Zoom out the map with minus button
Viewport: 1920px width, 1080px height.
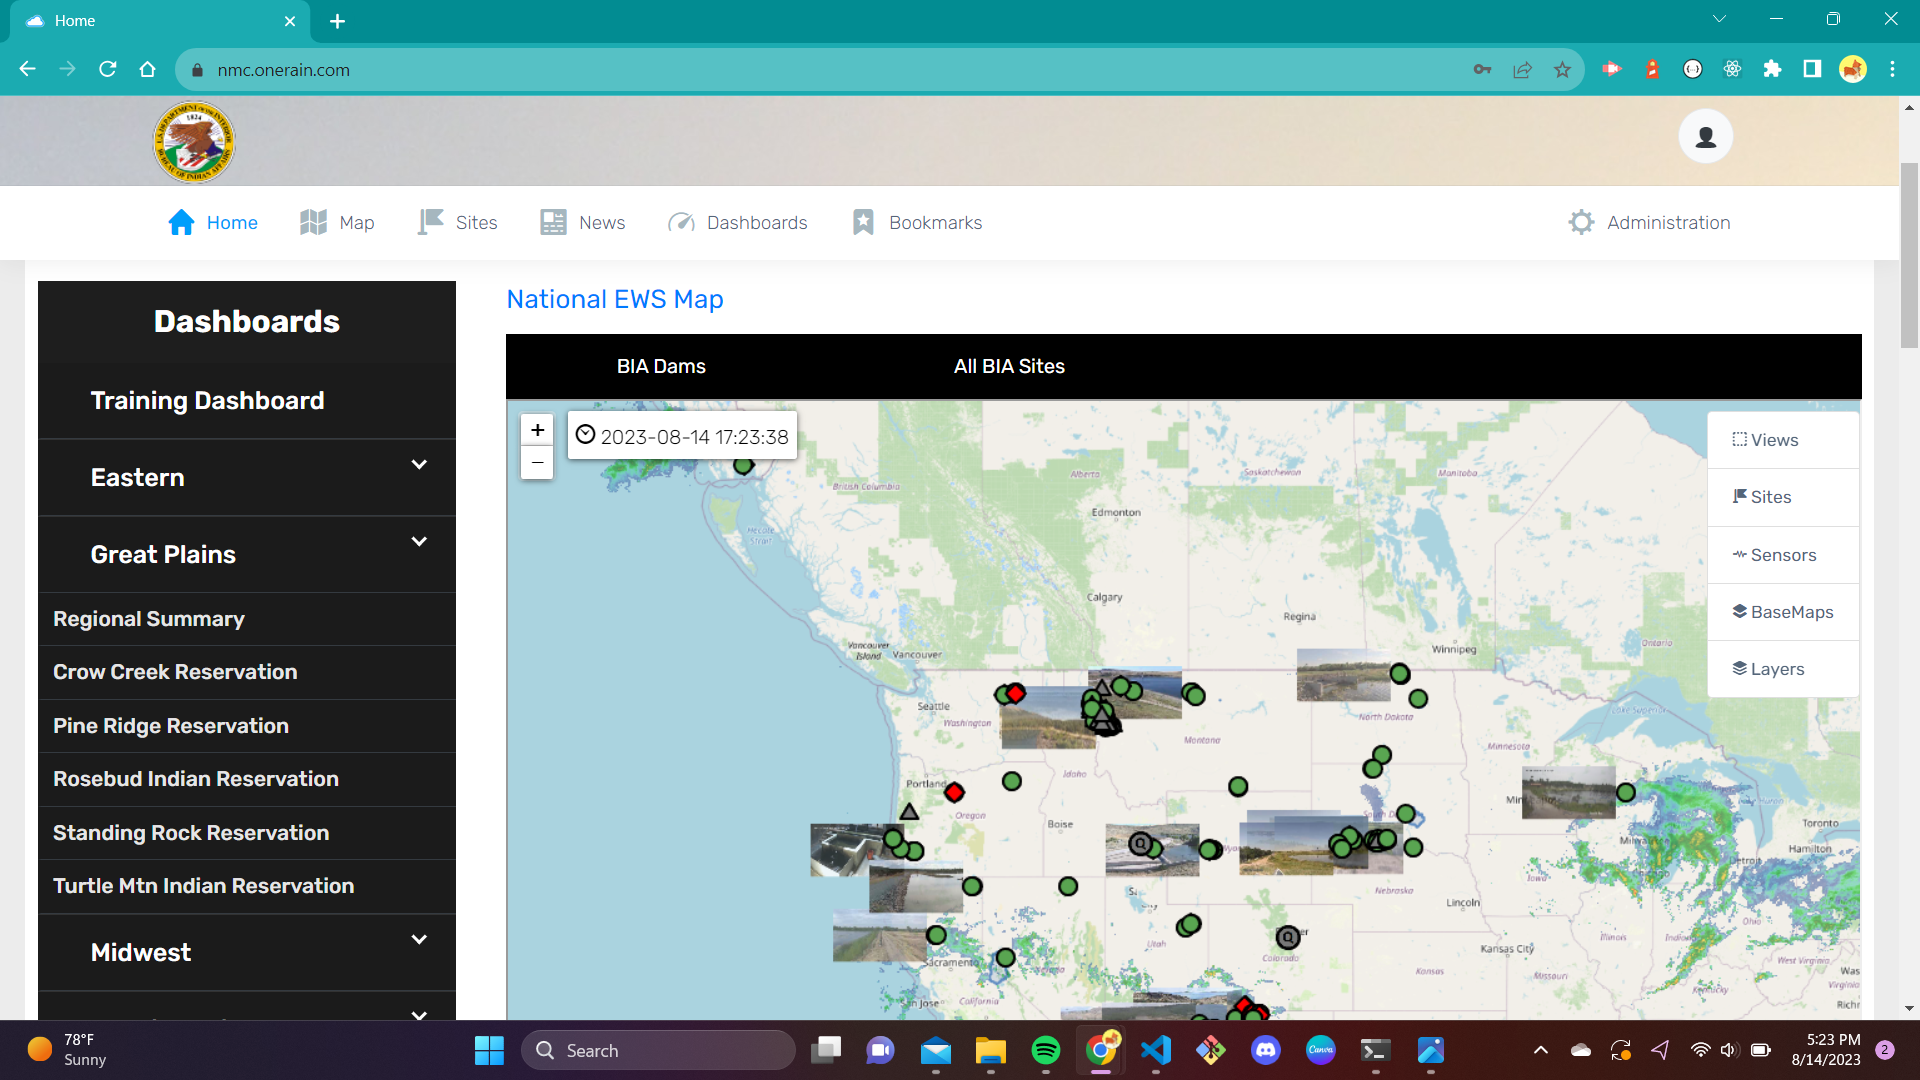[537, 462]
